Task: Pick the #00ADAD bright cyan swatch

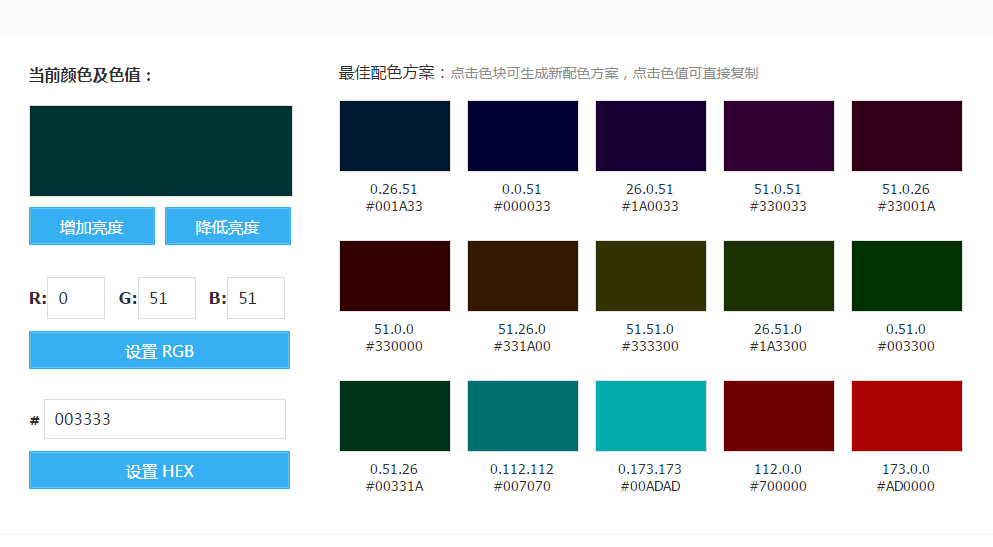Action: [650, 416]
